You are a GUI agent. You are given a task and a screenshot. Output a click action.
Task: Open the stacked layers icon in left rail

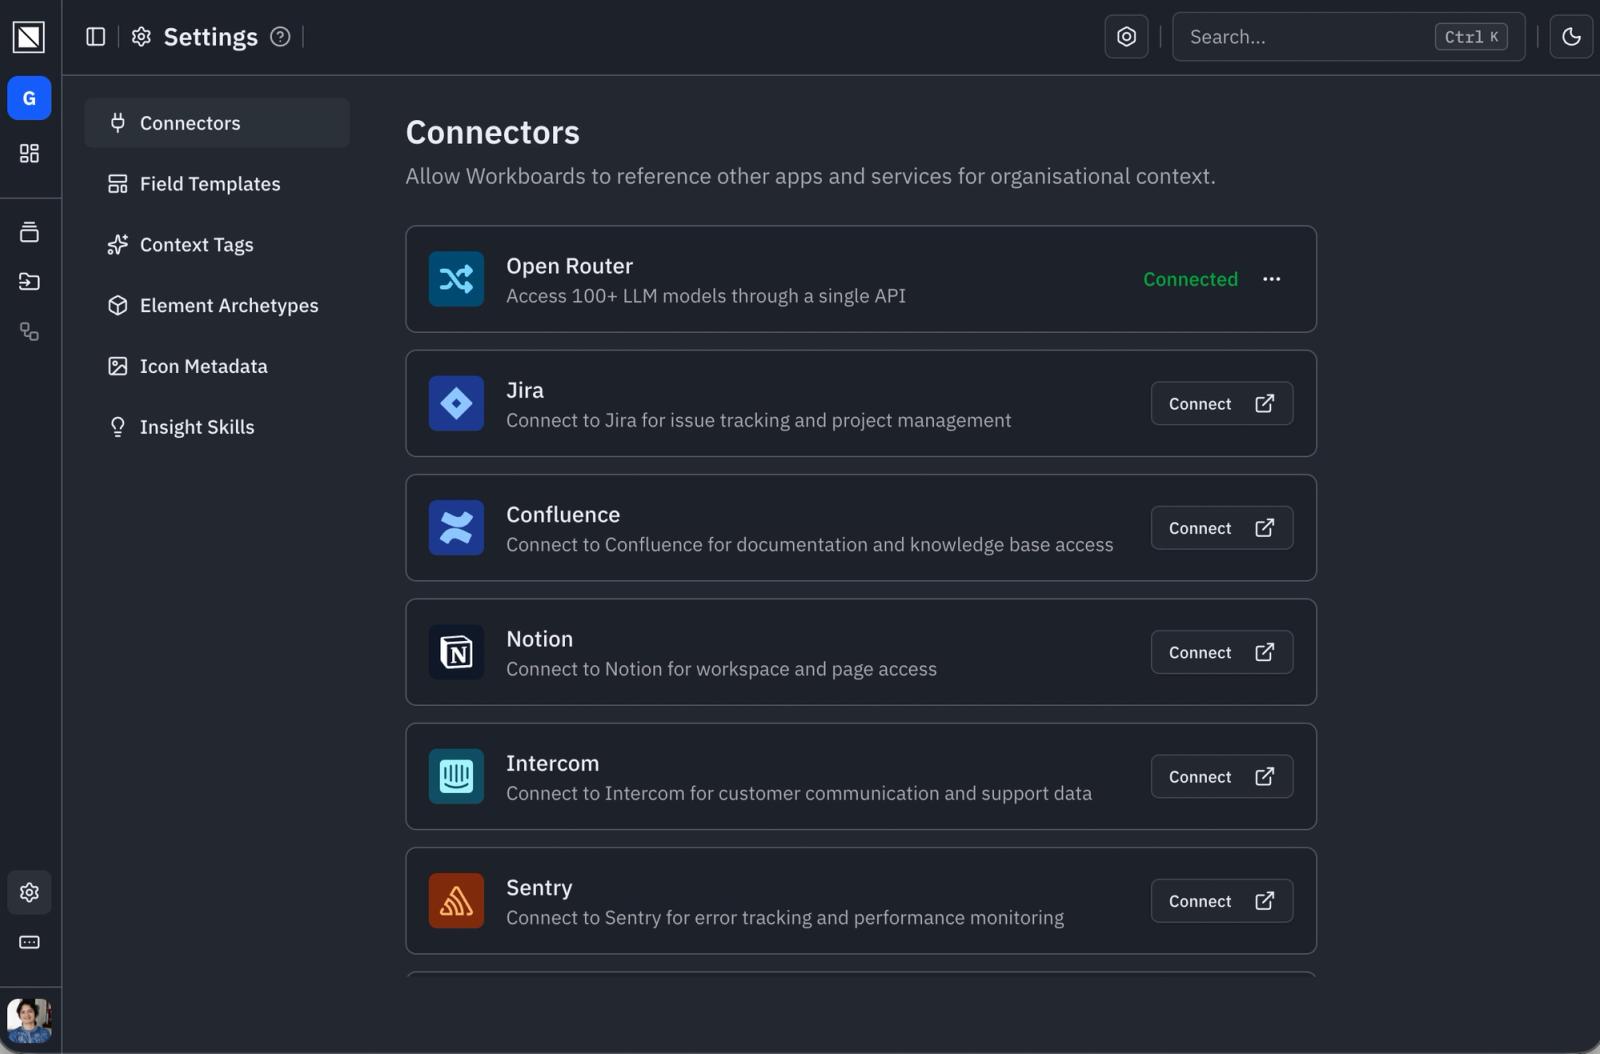(29, 232)
